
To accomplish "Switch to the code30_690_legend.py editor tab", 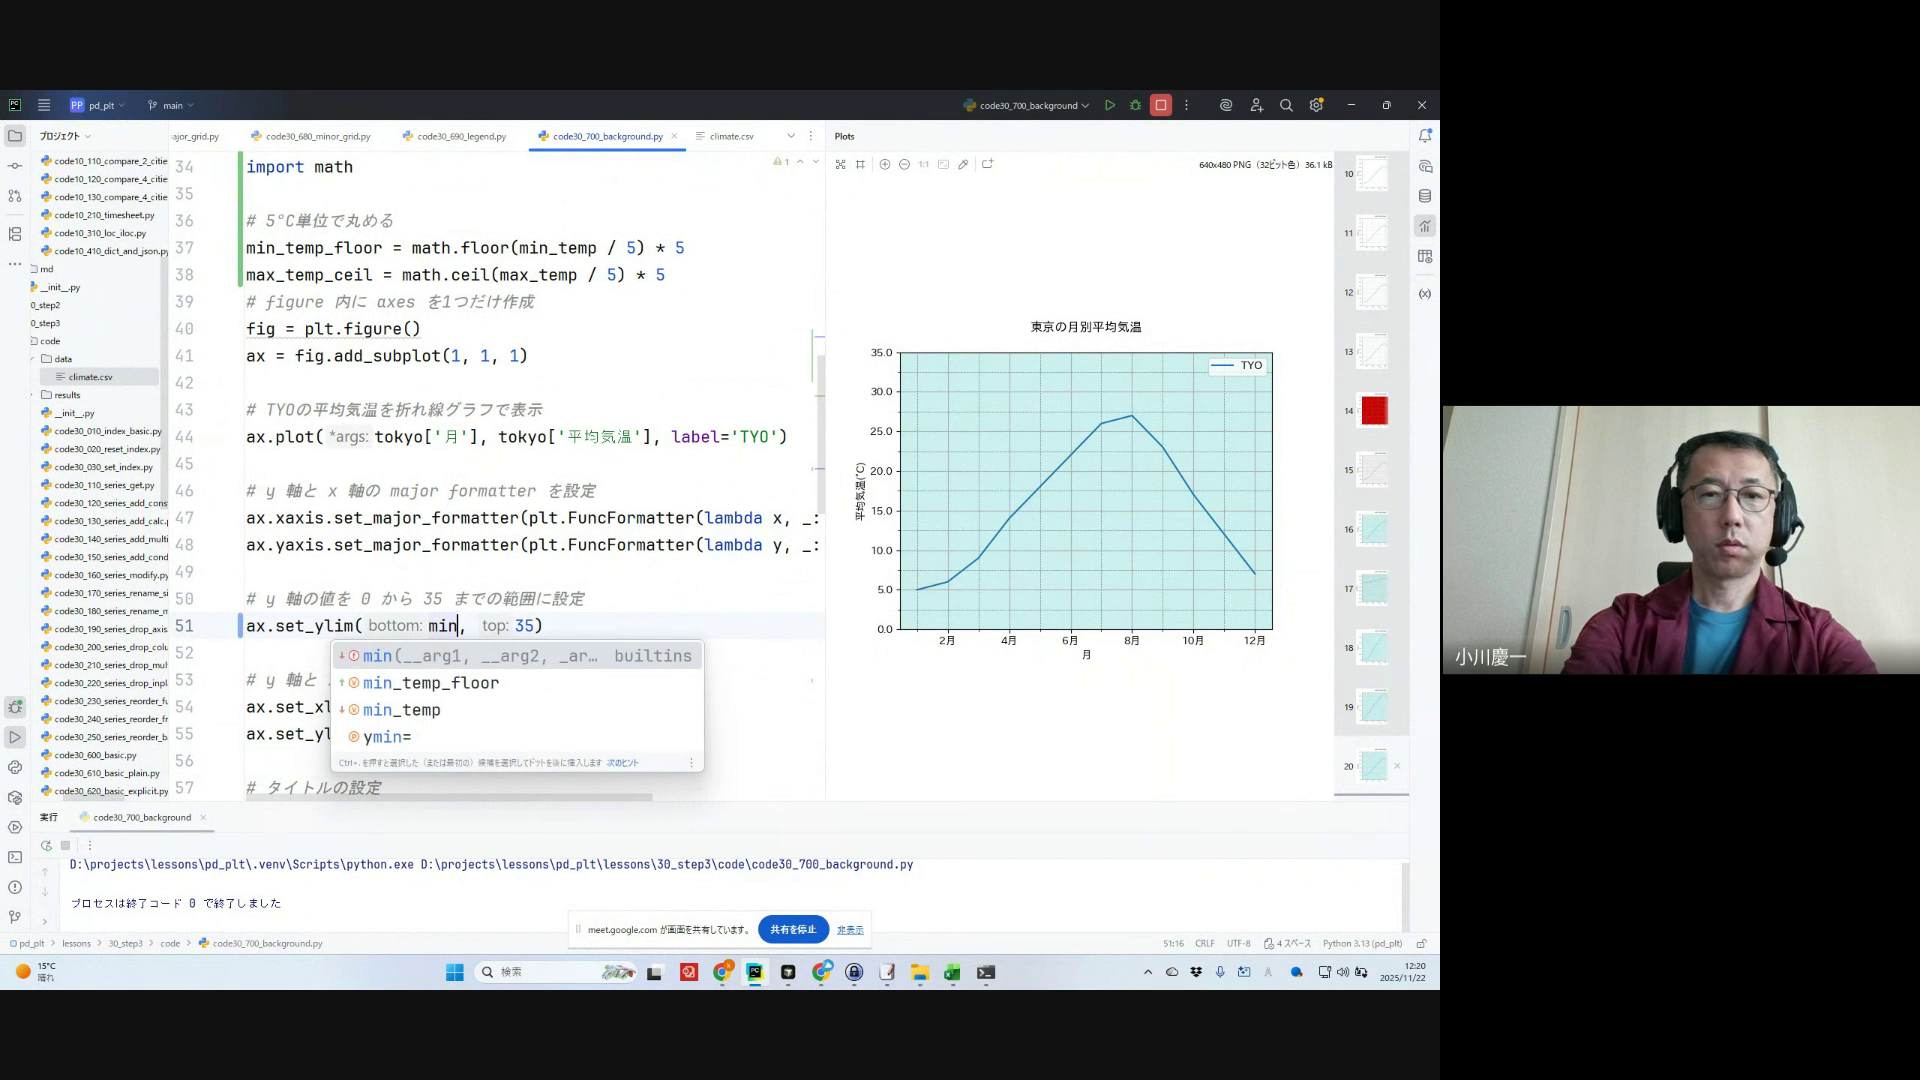I will [461, 136].
